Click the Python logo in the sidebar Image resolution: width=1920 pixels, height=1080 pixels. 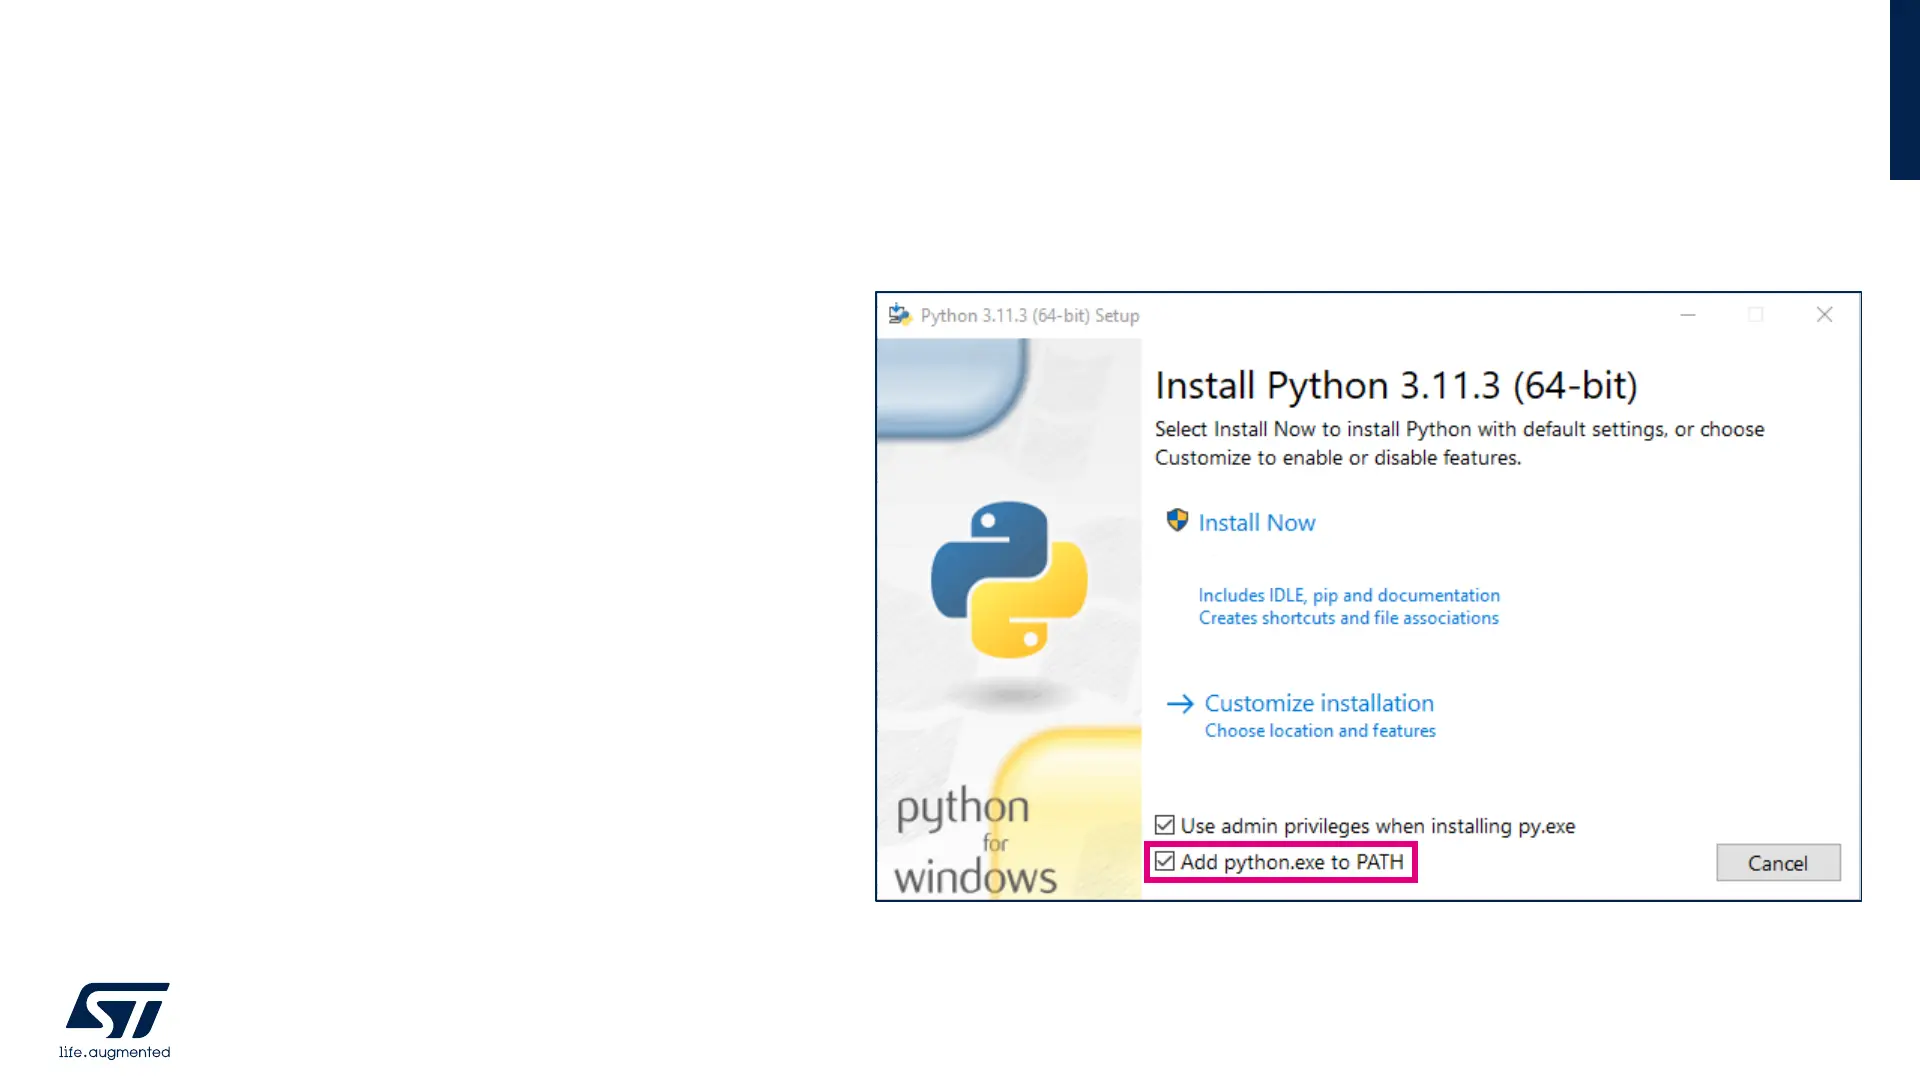tap(1009, 579)
